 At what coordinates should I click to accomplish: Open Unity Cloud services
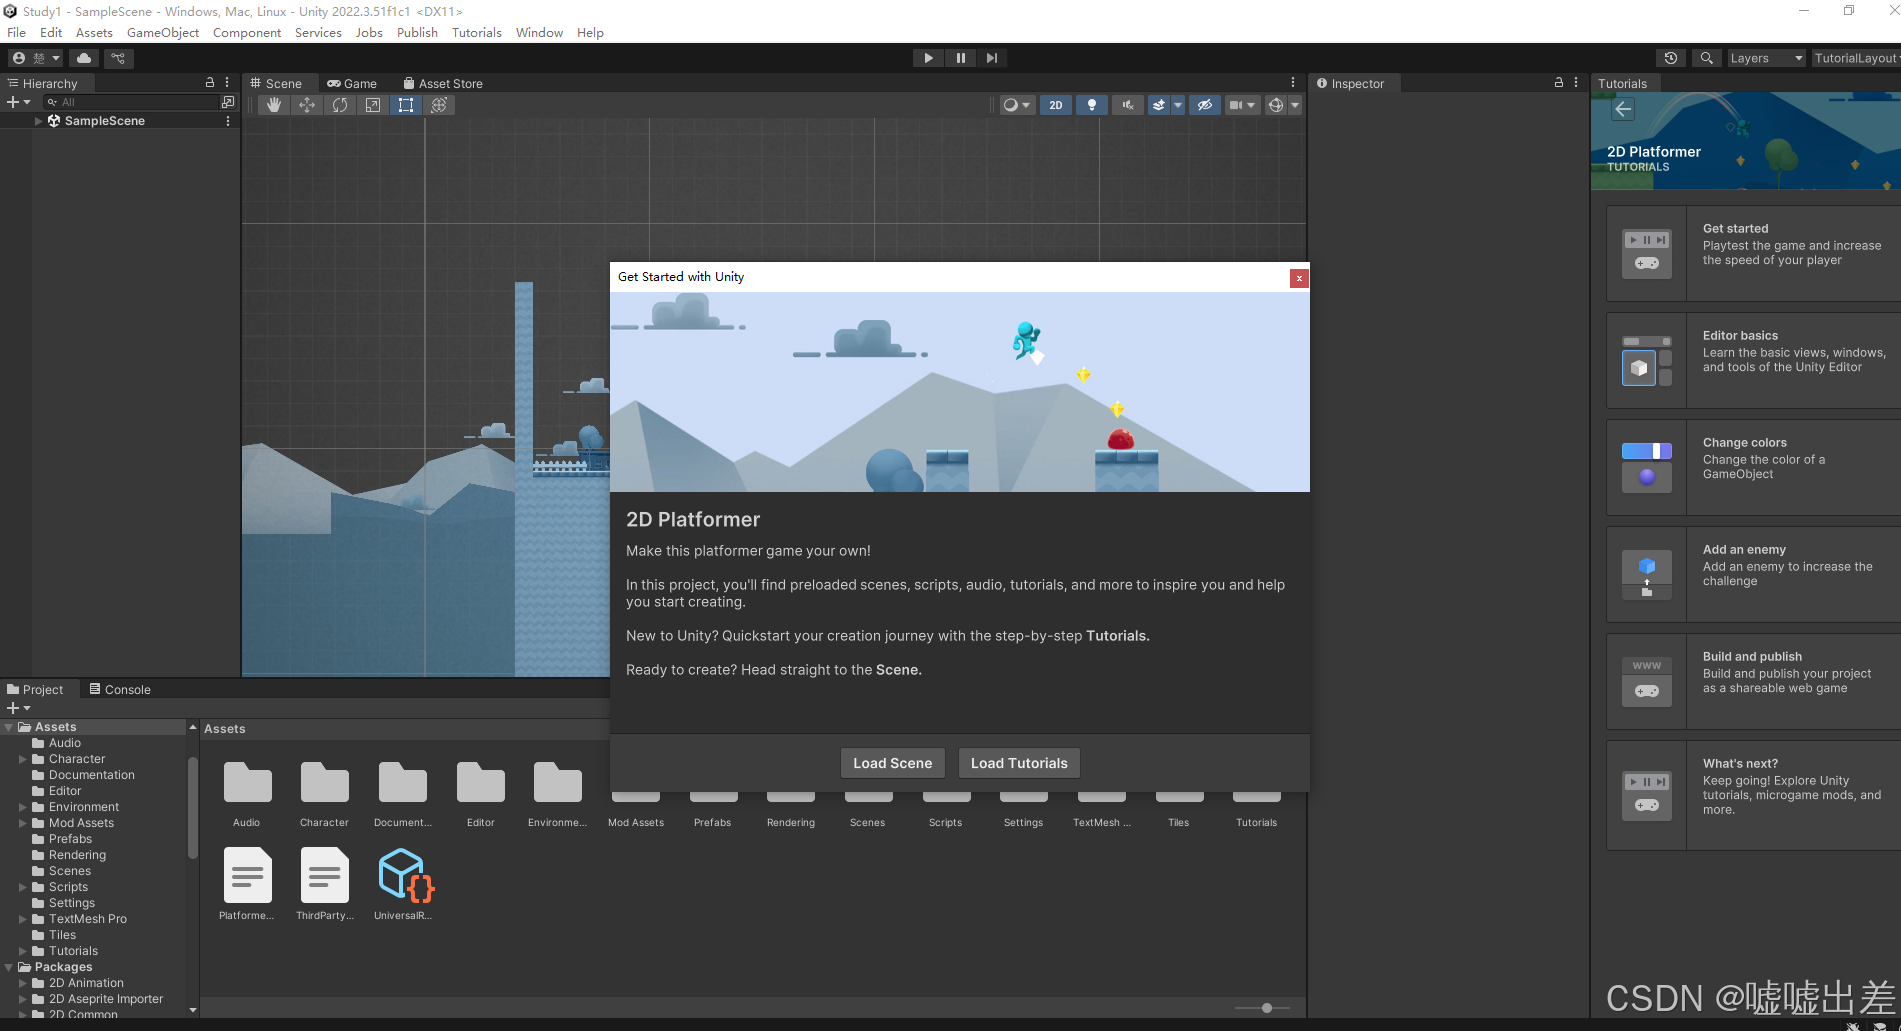click(84, 58)
